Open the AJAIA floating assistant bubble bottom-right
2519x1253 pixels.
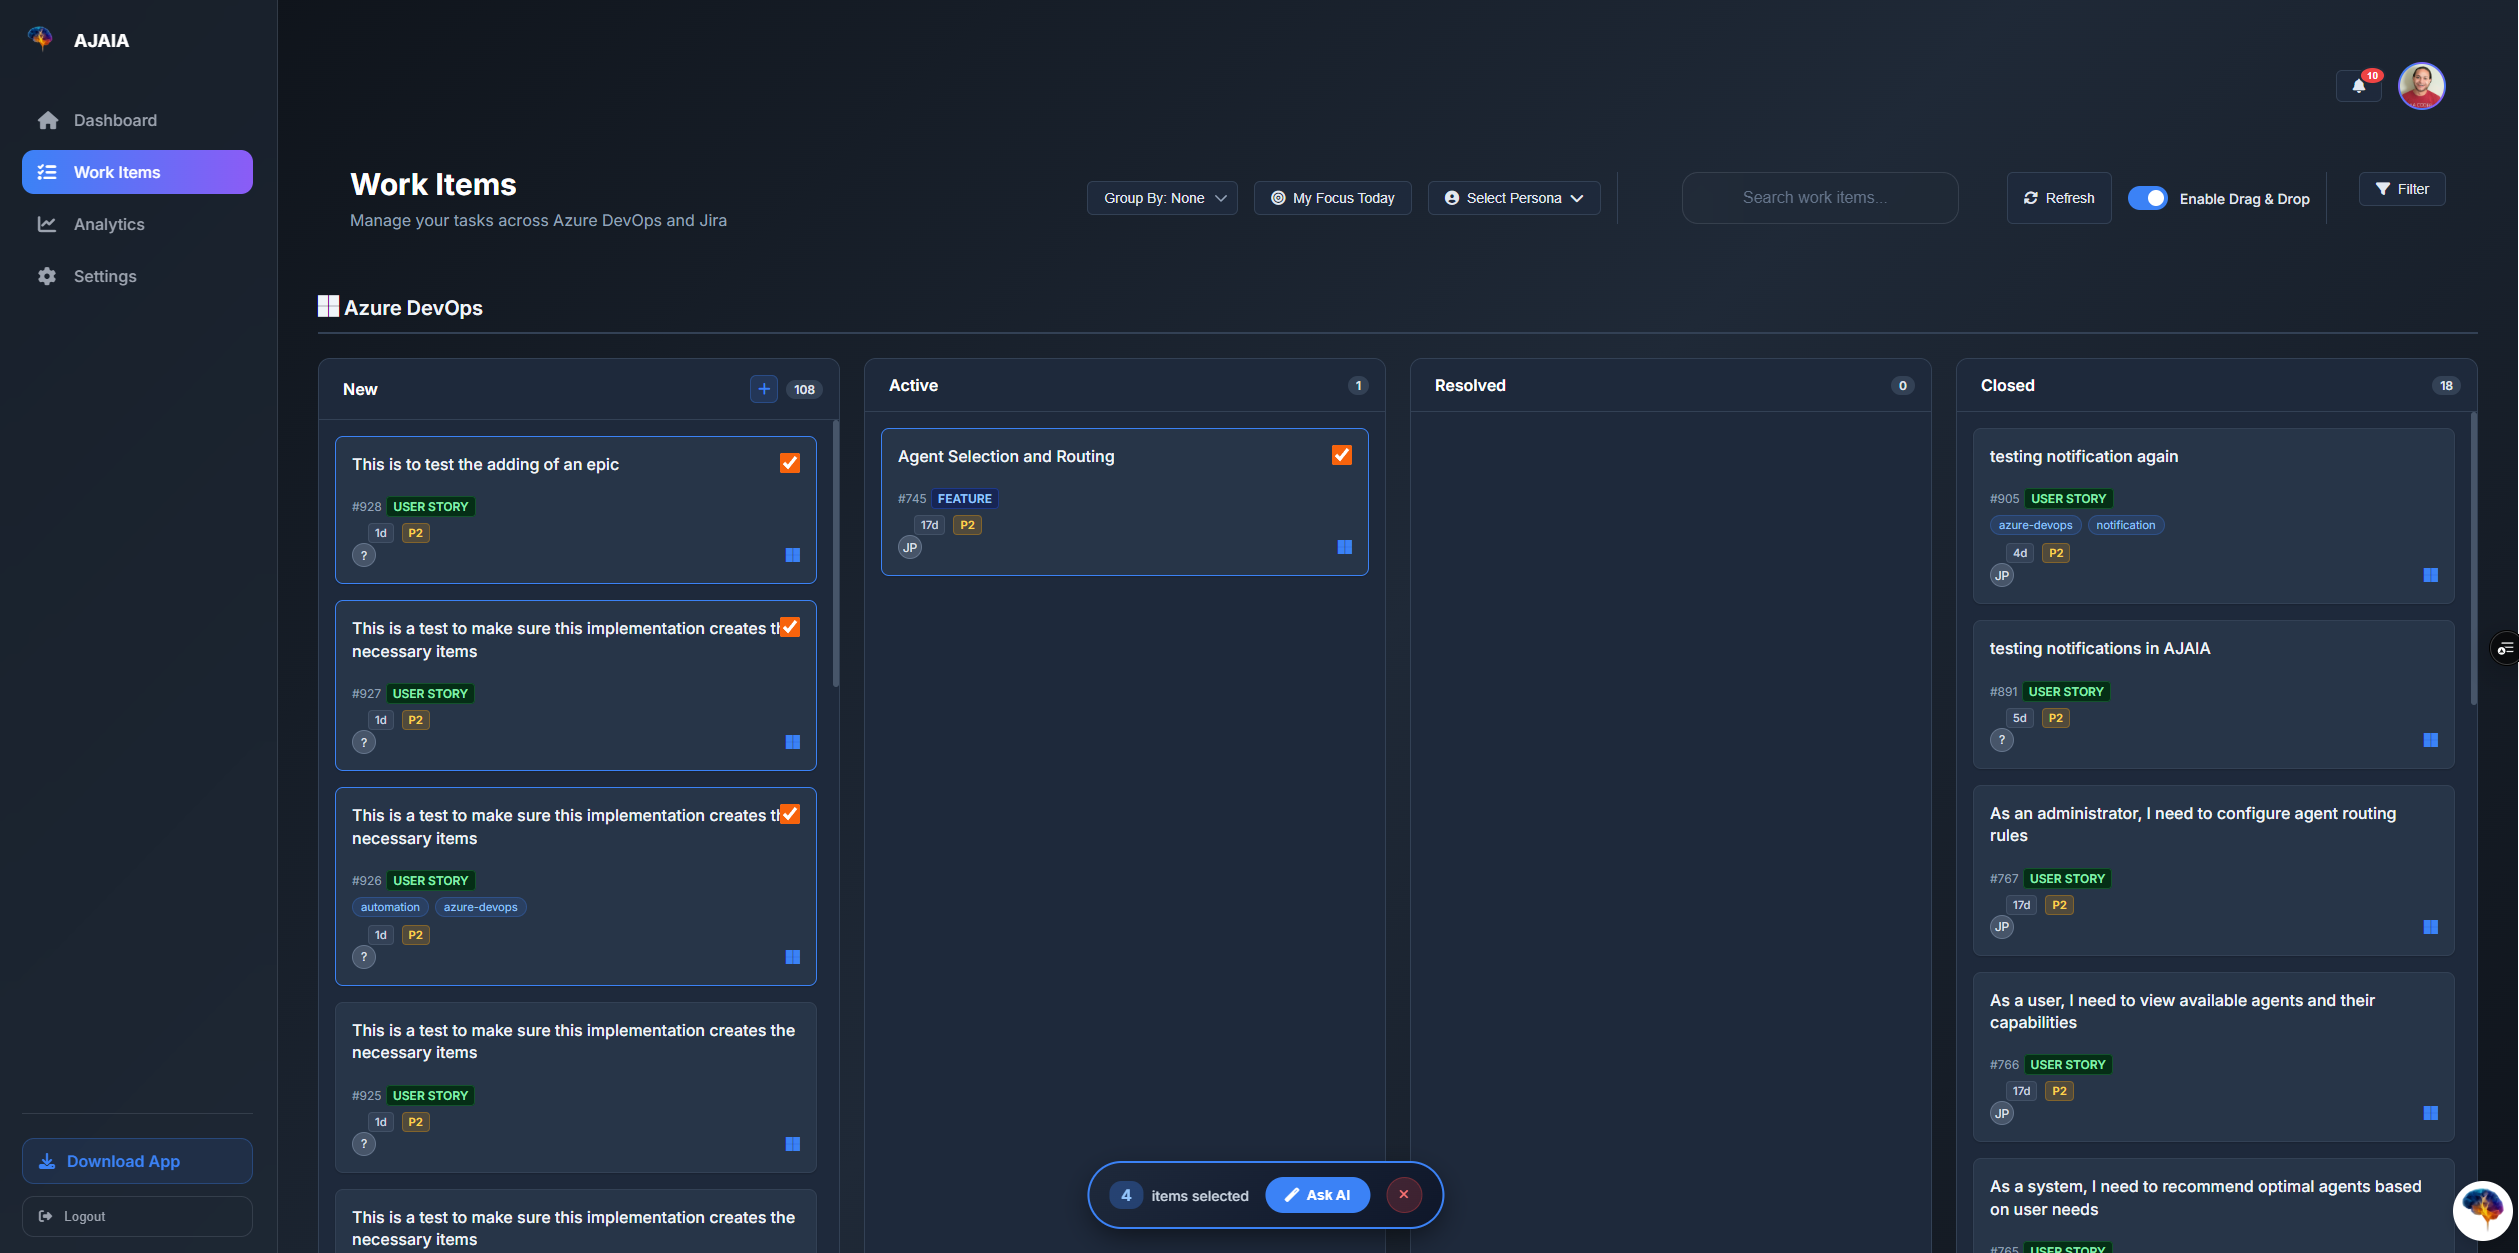[2481, 1211]
